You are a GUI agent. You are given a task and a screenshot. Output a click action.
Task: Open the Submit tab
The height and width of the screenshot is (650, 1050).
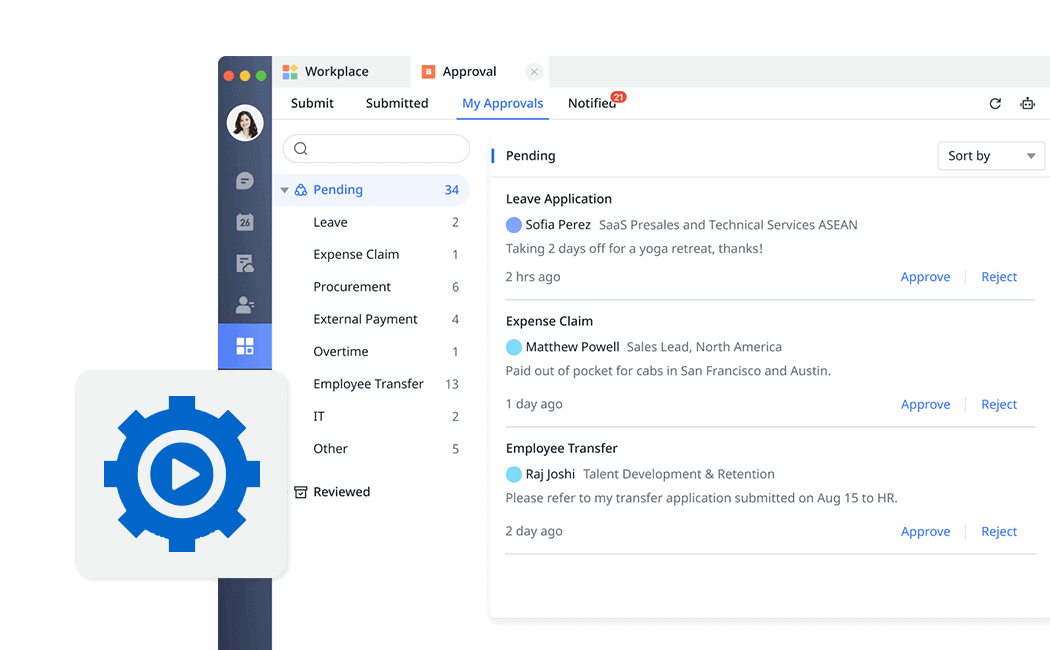coord(312,103)
